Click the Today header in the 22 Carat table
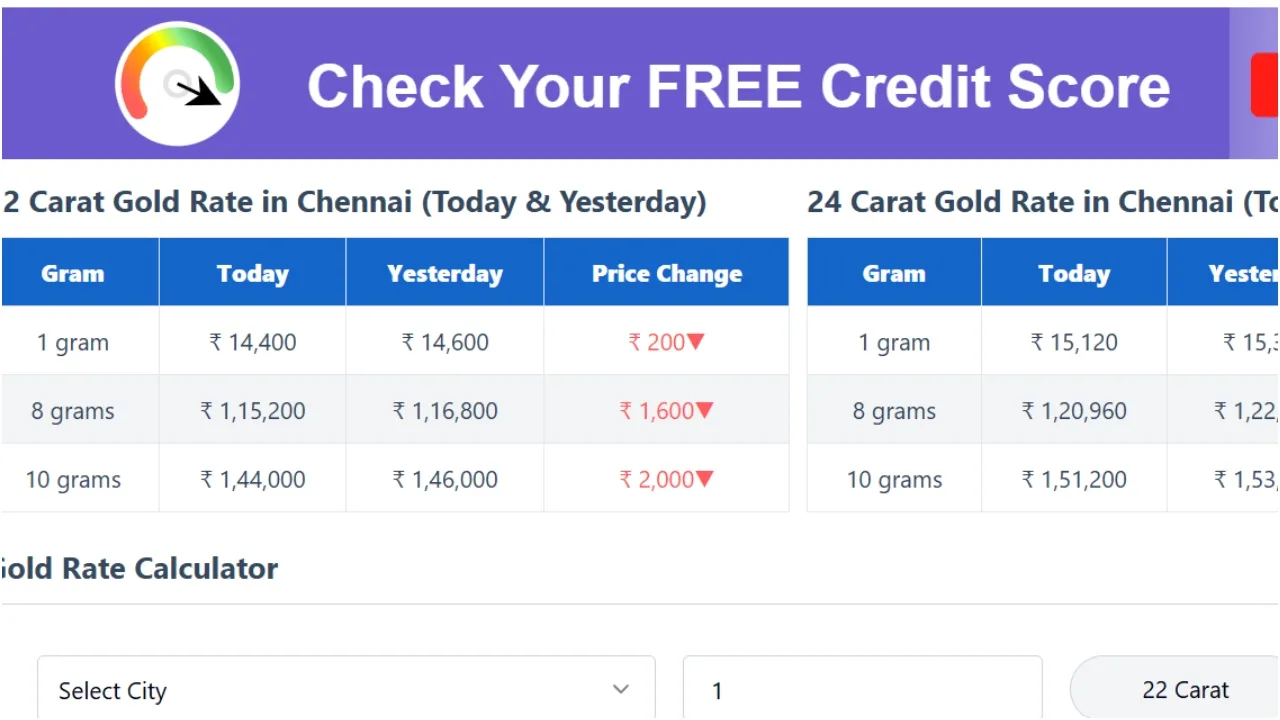Screen dimensions: 1280x720 tap(252, 273)
